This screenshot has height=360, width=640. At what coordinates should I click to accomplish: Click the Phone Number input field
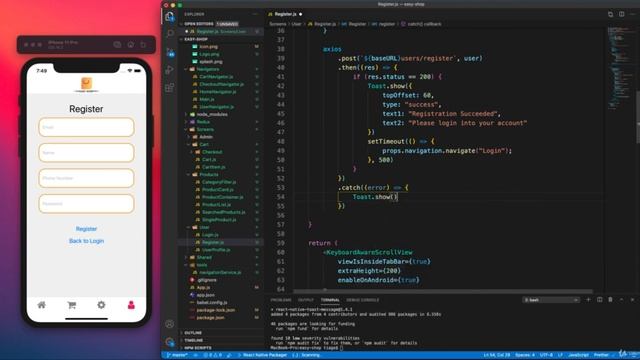coord(86,178)
